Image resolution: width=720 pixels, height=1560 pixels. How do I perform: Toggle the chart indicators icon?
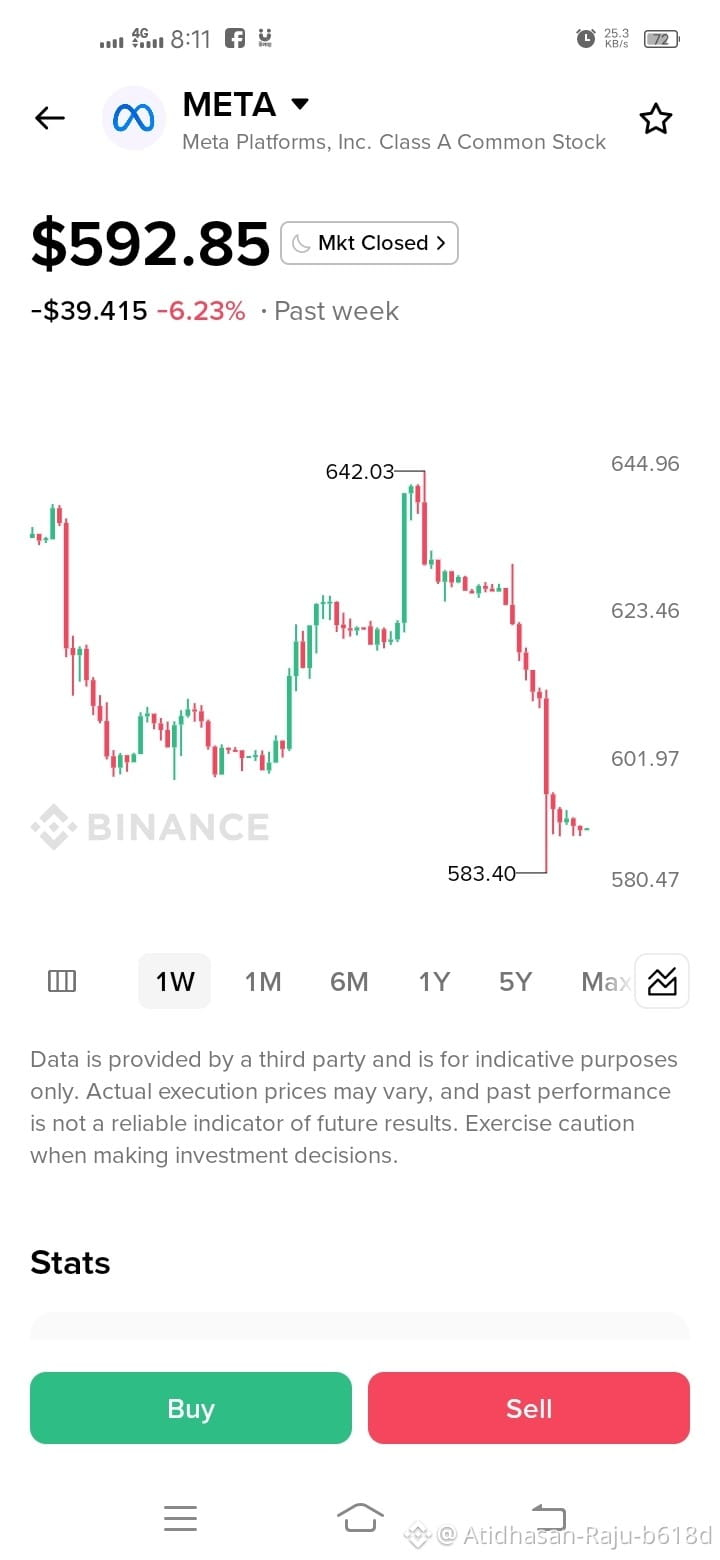pyautogui.click(x=662, y=981)
